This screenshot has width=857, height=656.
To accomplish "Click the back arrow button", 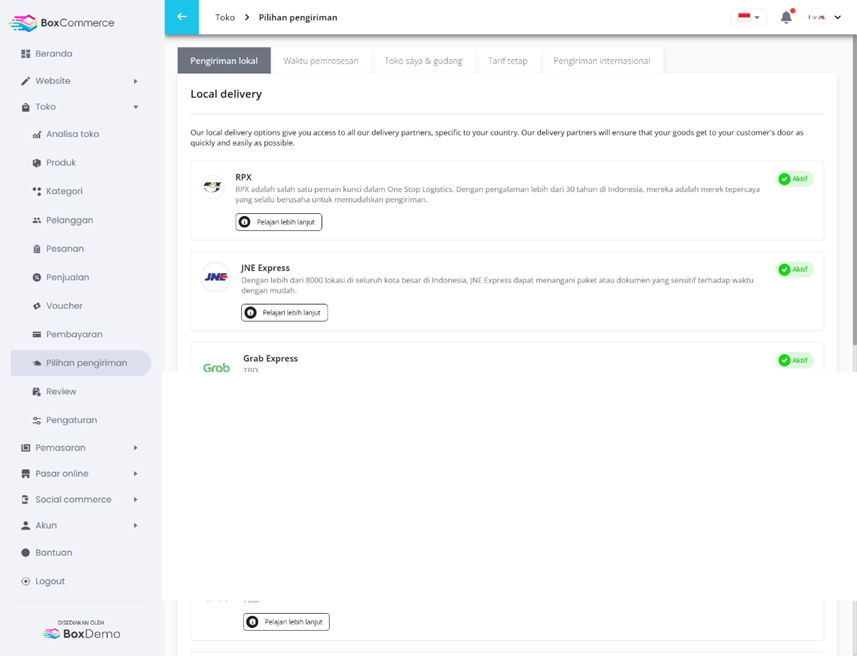I will pyautogui.click(x=182, y=17).
